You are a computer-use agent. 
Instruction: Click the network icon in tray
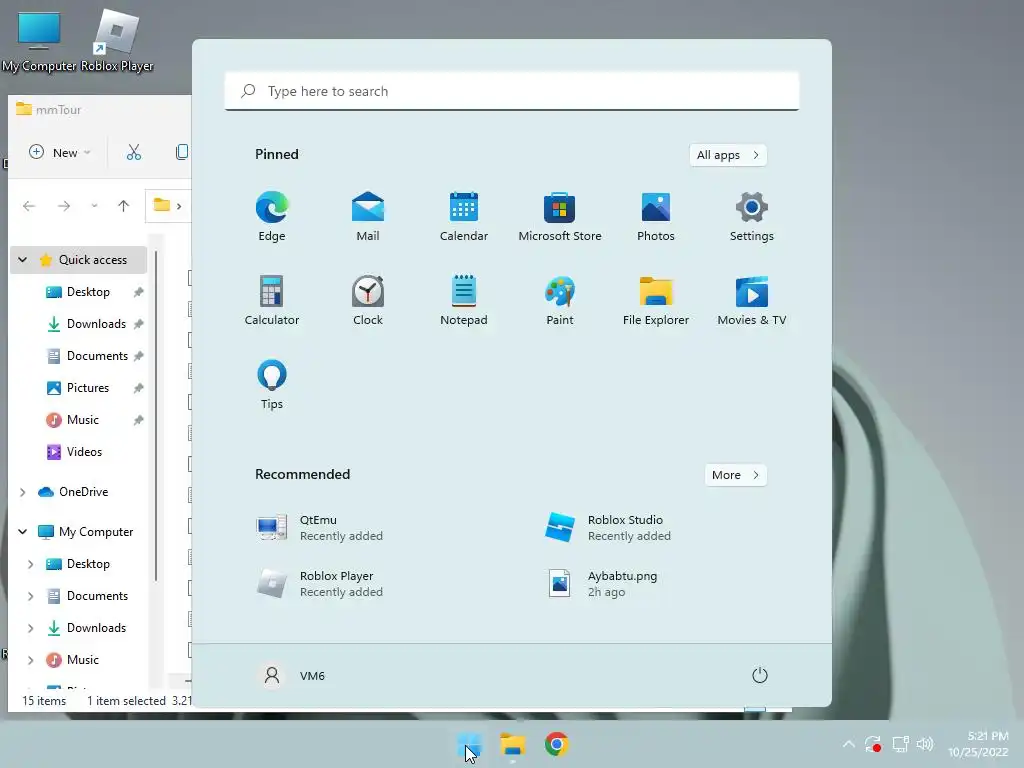click(x=901, y=744)
